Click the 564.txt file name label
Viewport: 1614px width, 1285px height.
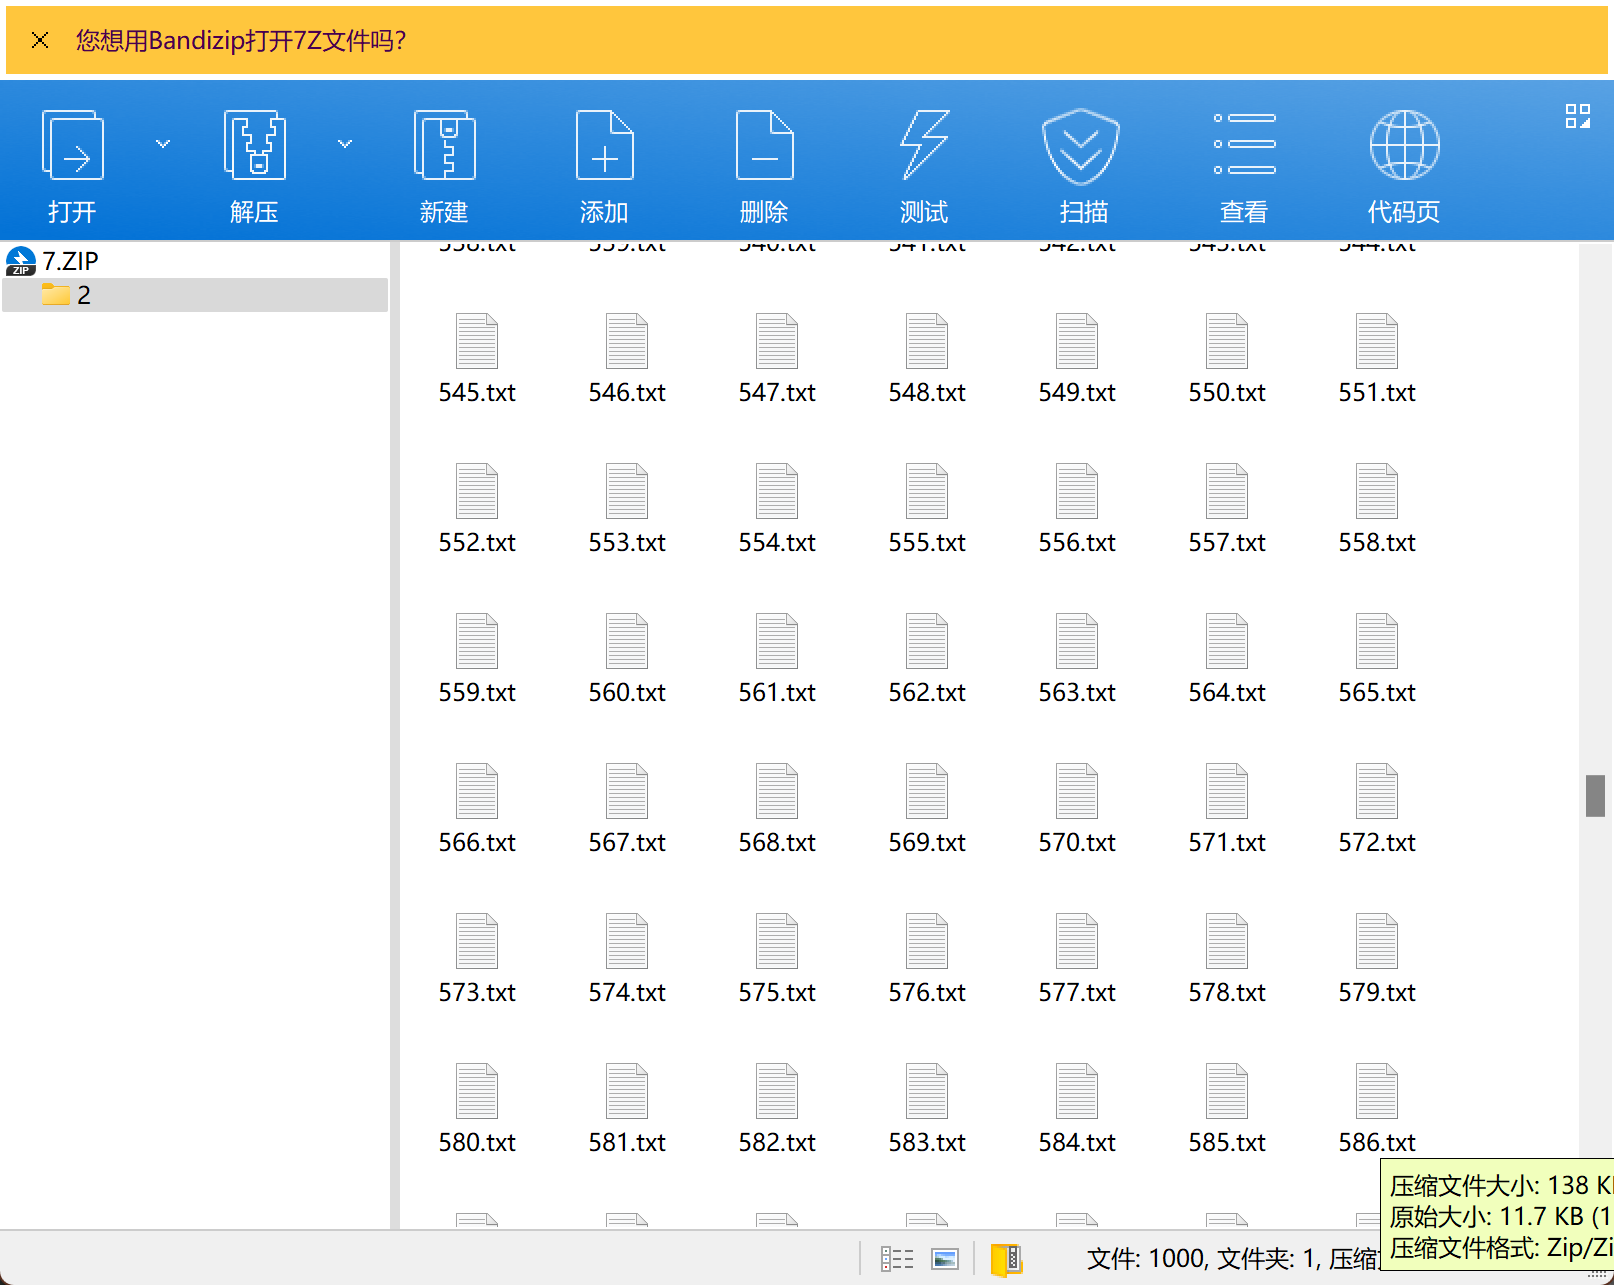pos(1227,692)
